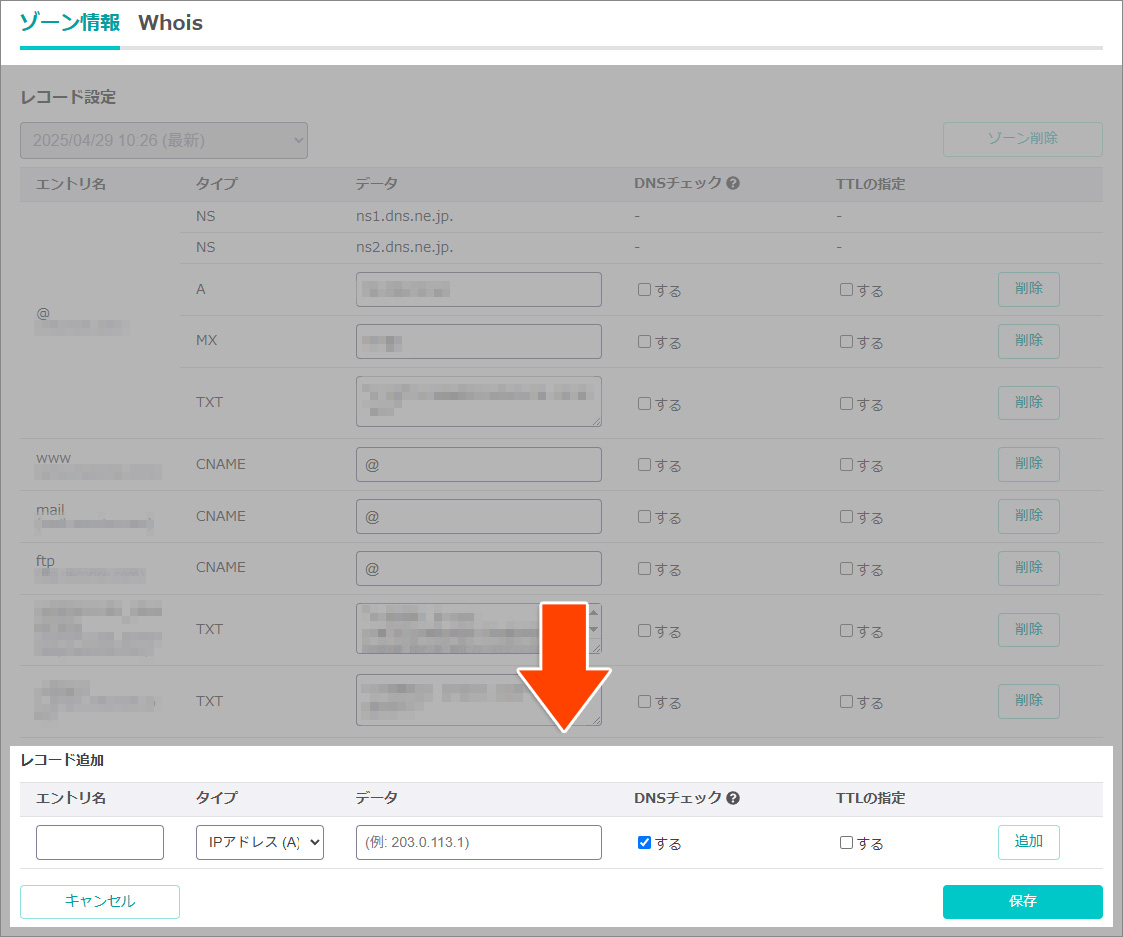The width and height of the screenshot is (1123, 937).
Task: Click the レコード追加 heading
Action: click(62, 760)
